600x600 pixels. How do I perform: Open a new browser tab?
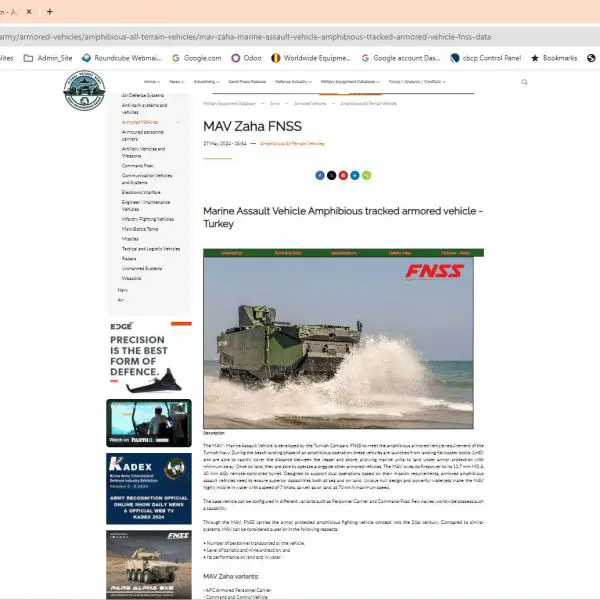(x=50, y=11)
